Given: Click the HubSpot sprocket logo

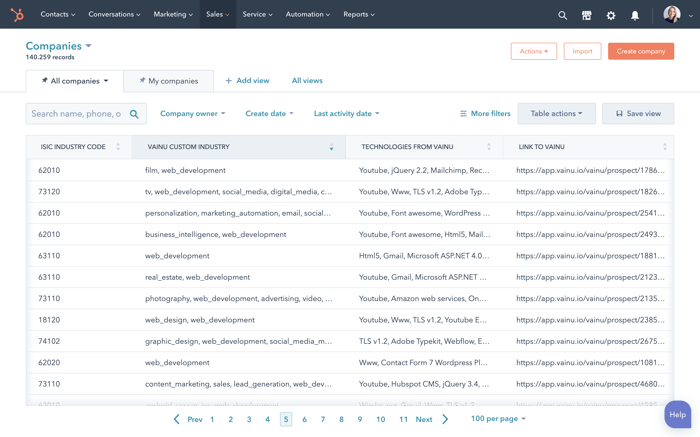Looking at the screenshot, I should 17,15.
